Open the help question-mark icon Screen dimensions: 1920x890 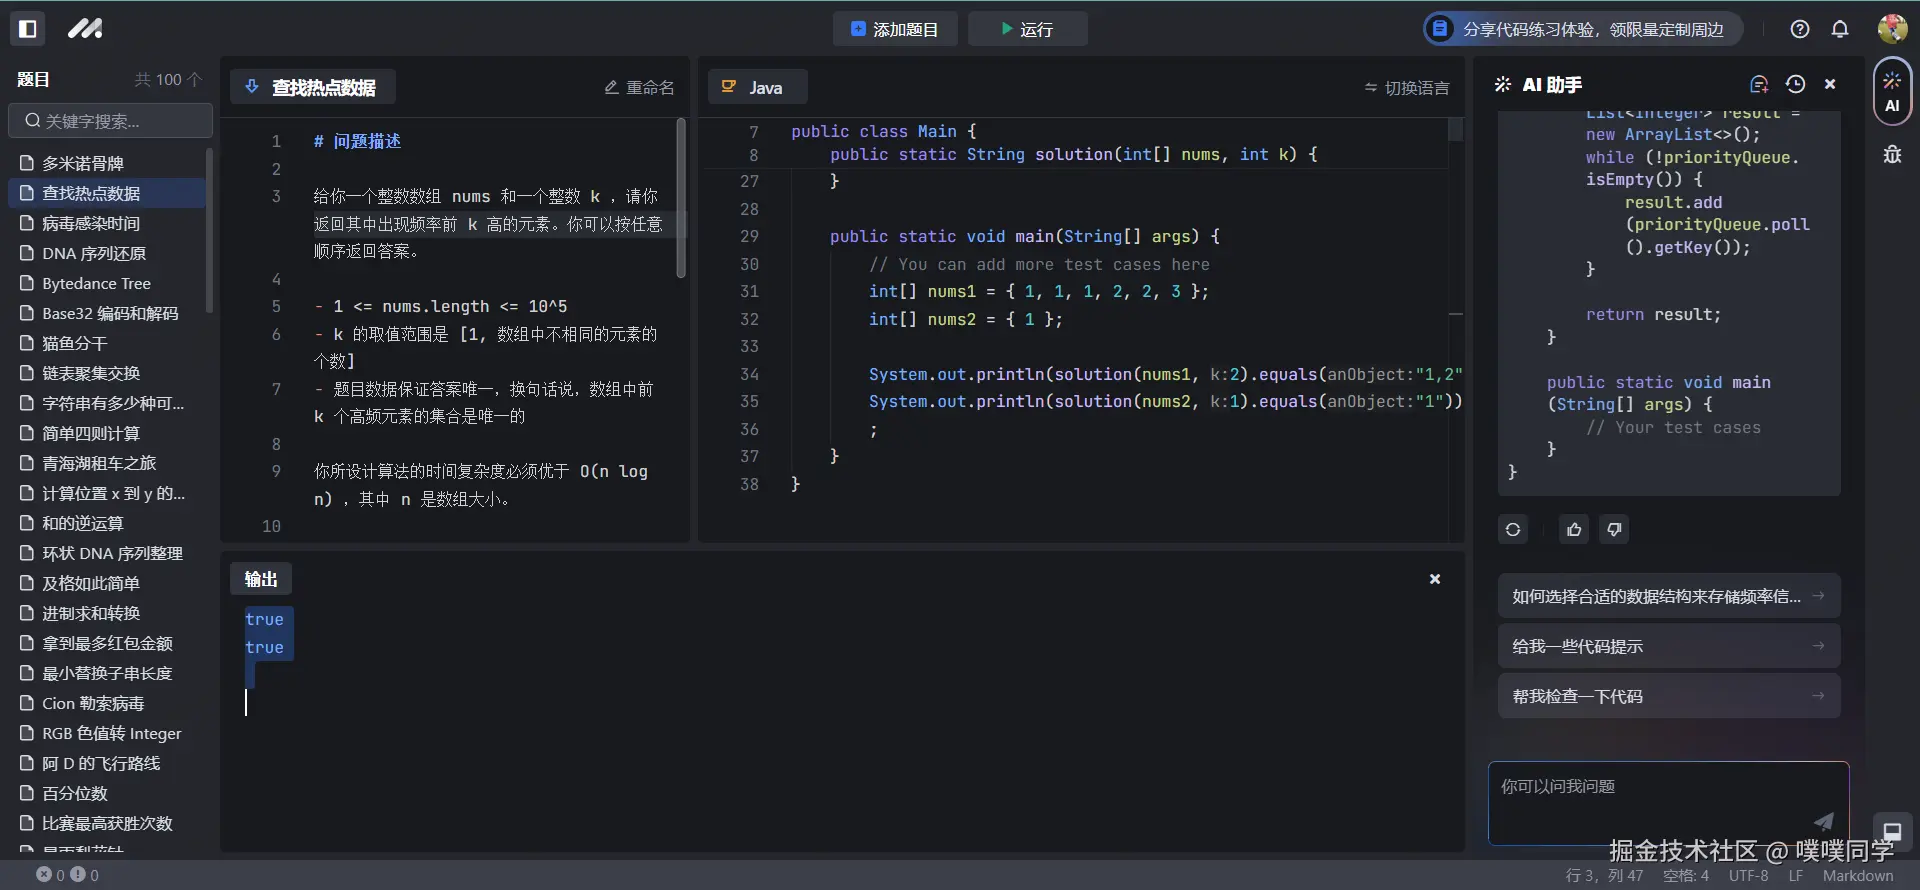click(1799, 29)
